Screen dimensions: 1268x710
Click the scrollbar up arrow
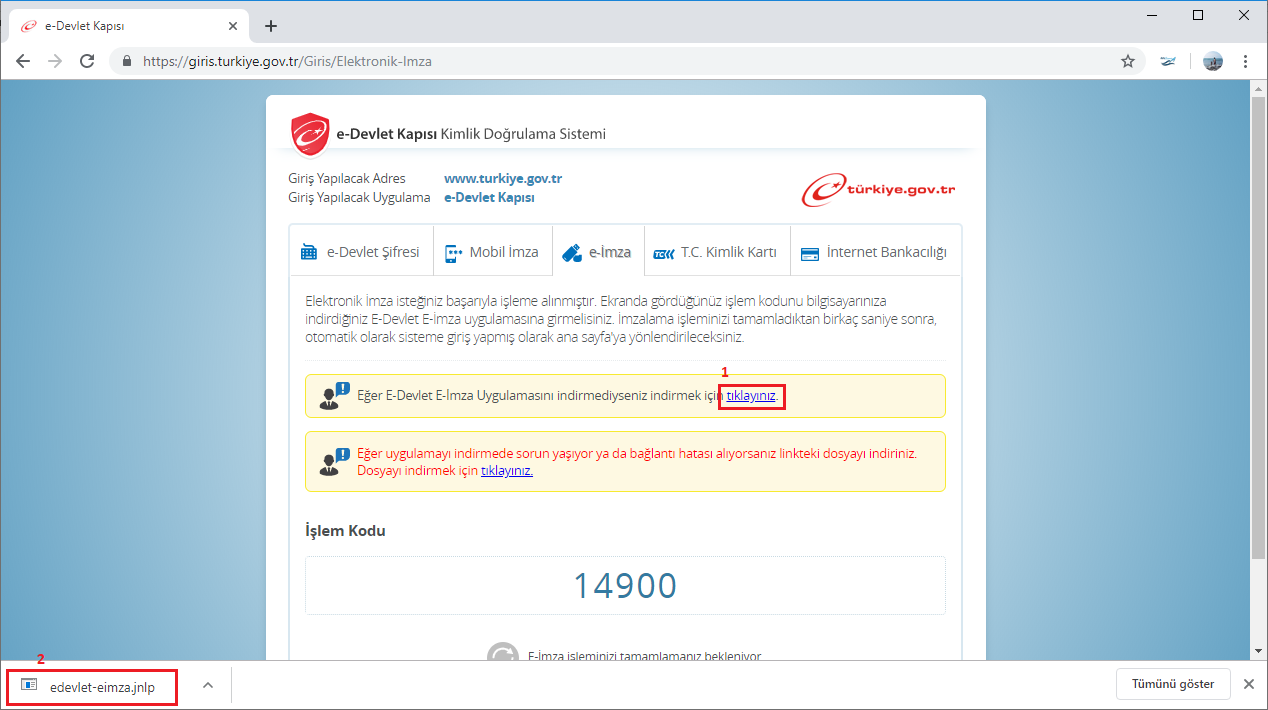tap(1259, 88)
